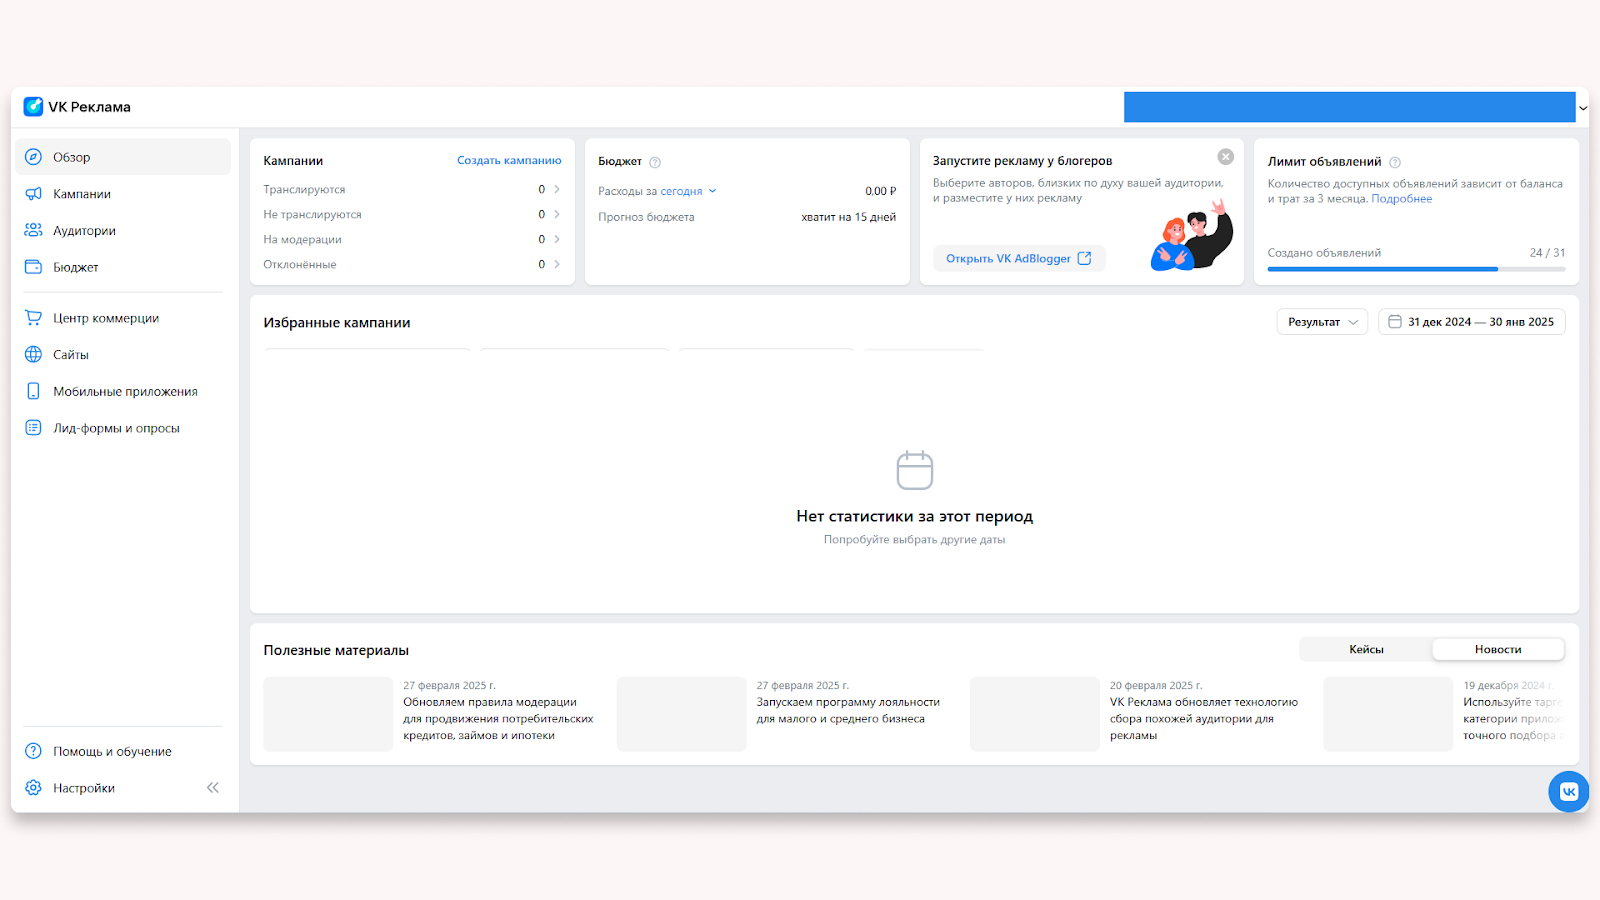The width and height of the screenshot is (1600, 900).
Task: Open news about программу лояльности
Action: click(x=848, y=710)
